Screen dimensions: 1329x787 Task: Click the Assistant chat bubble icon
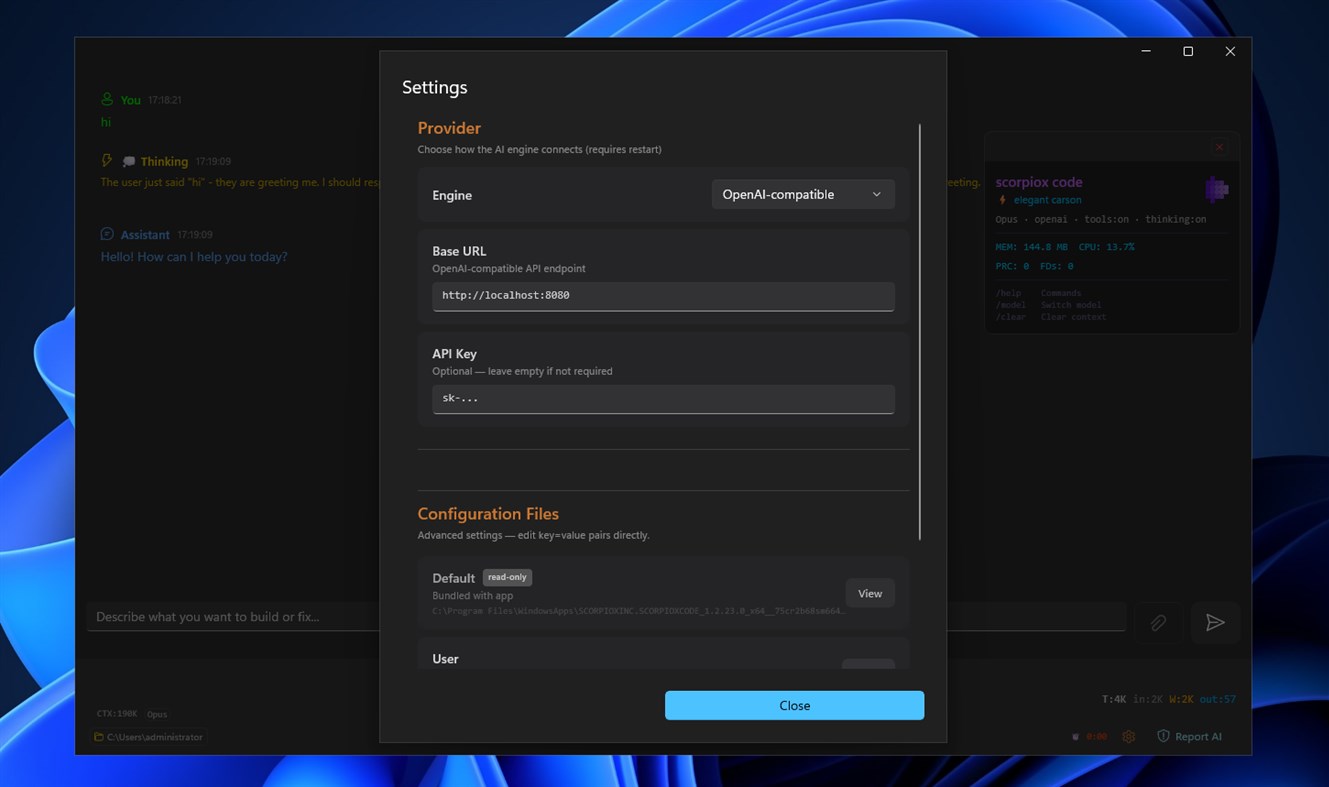tap(107, 234)
